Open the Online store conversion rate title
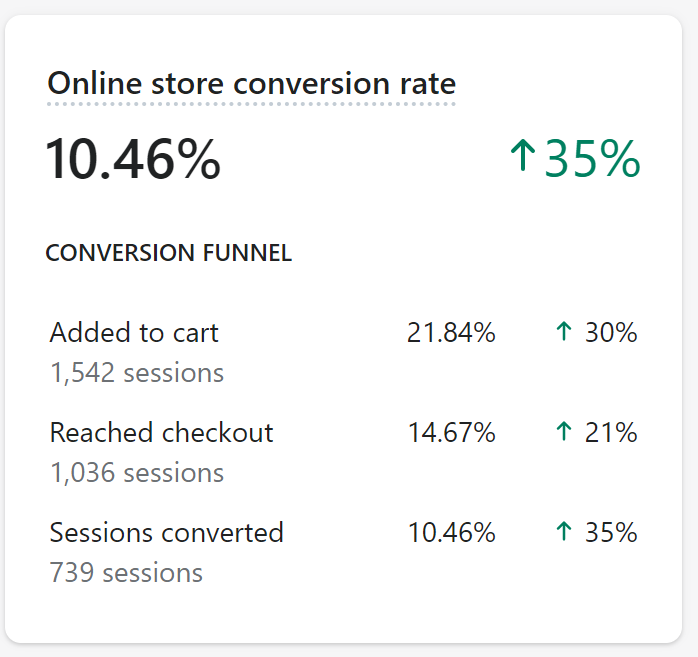Screen dimensions: 698x657 [x=252, y=83]
